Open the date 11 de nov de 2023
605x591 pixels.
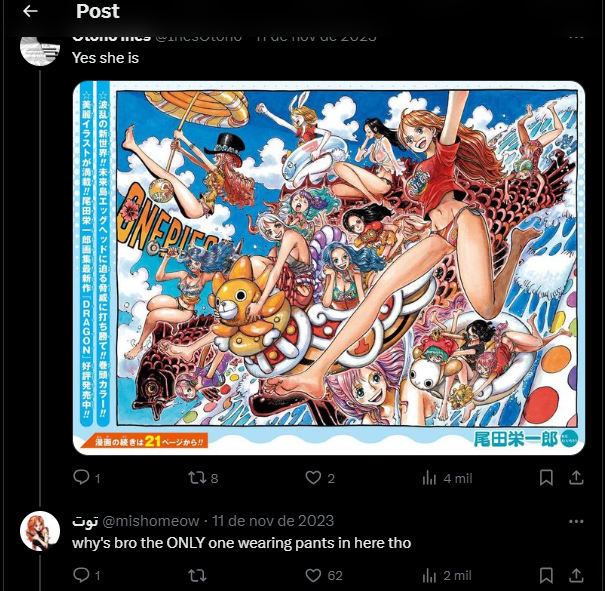pos(273,521)
